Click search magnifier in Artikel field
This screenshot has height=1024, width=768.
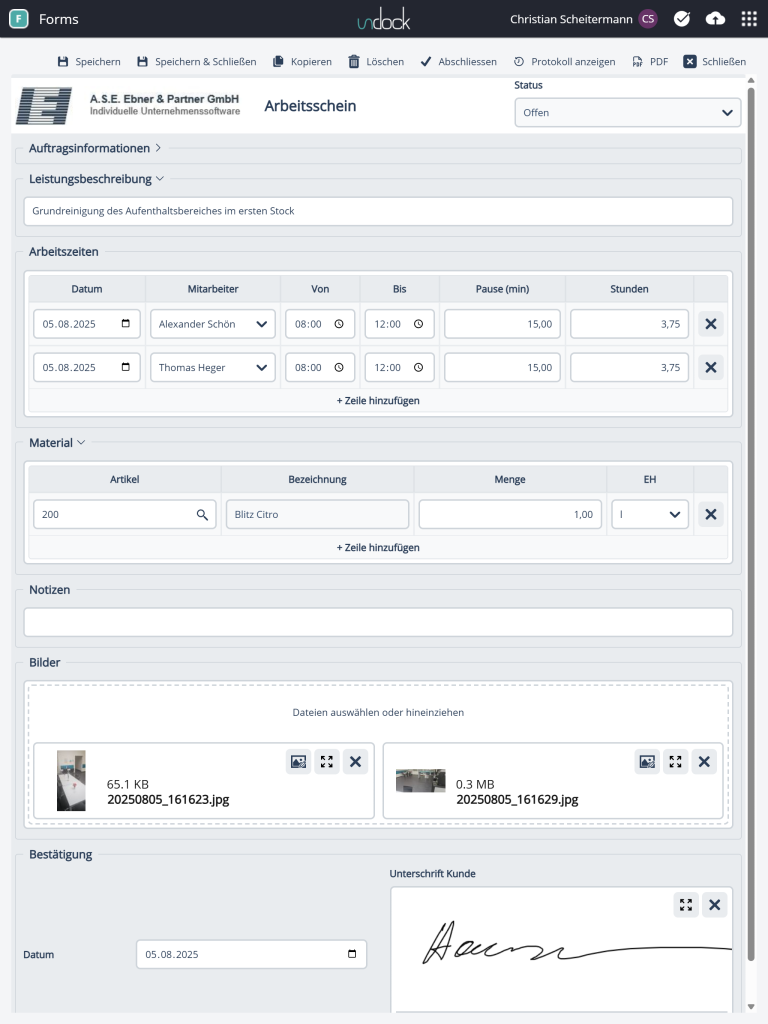202,514
